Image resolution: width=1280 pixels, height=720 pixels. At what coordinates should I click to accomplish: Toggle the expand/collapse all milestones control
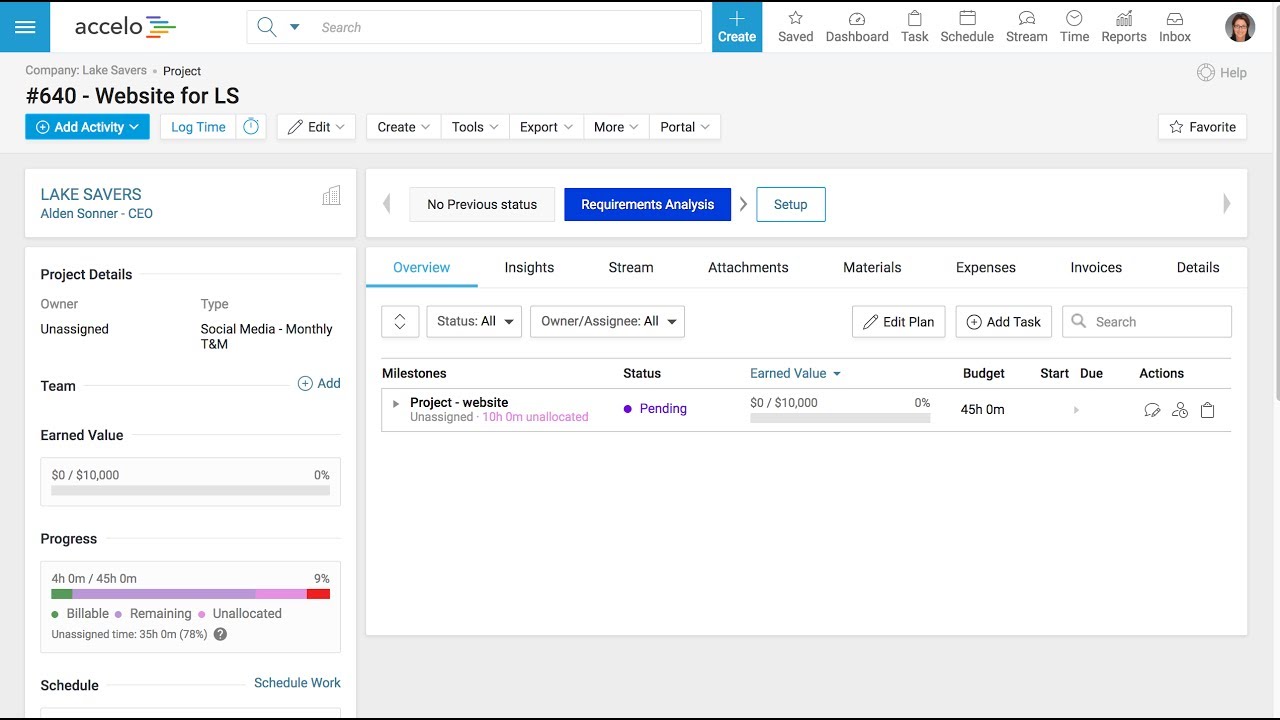pyautogui.click(x=399, y=321)
